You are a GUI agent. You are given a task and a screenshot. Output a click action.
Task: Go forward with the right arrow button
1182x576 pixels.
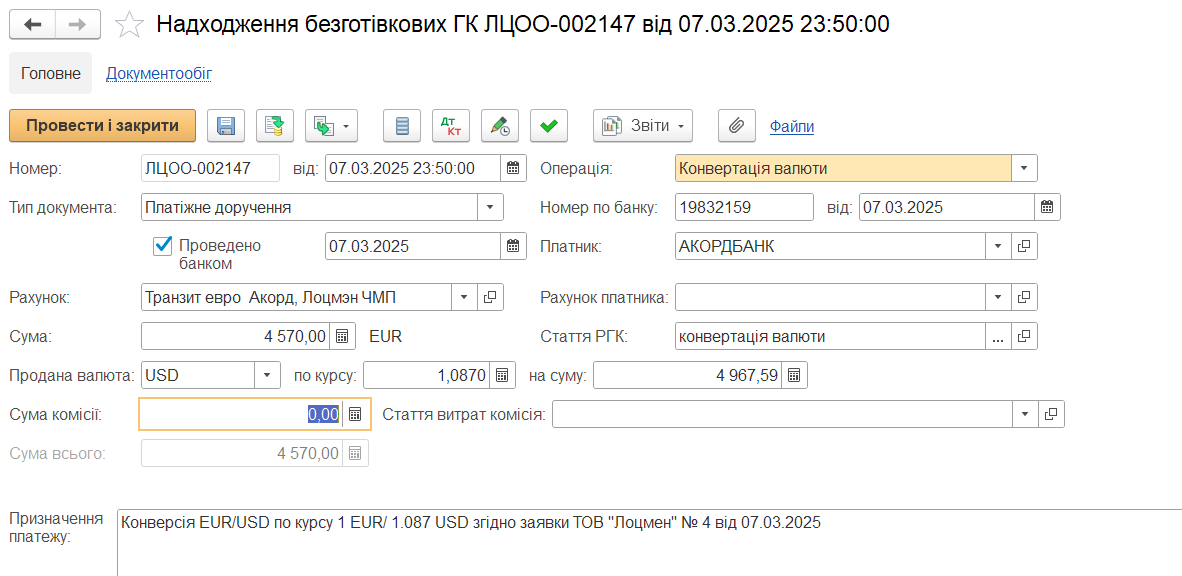click(x=78, y=25)
